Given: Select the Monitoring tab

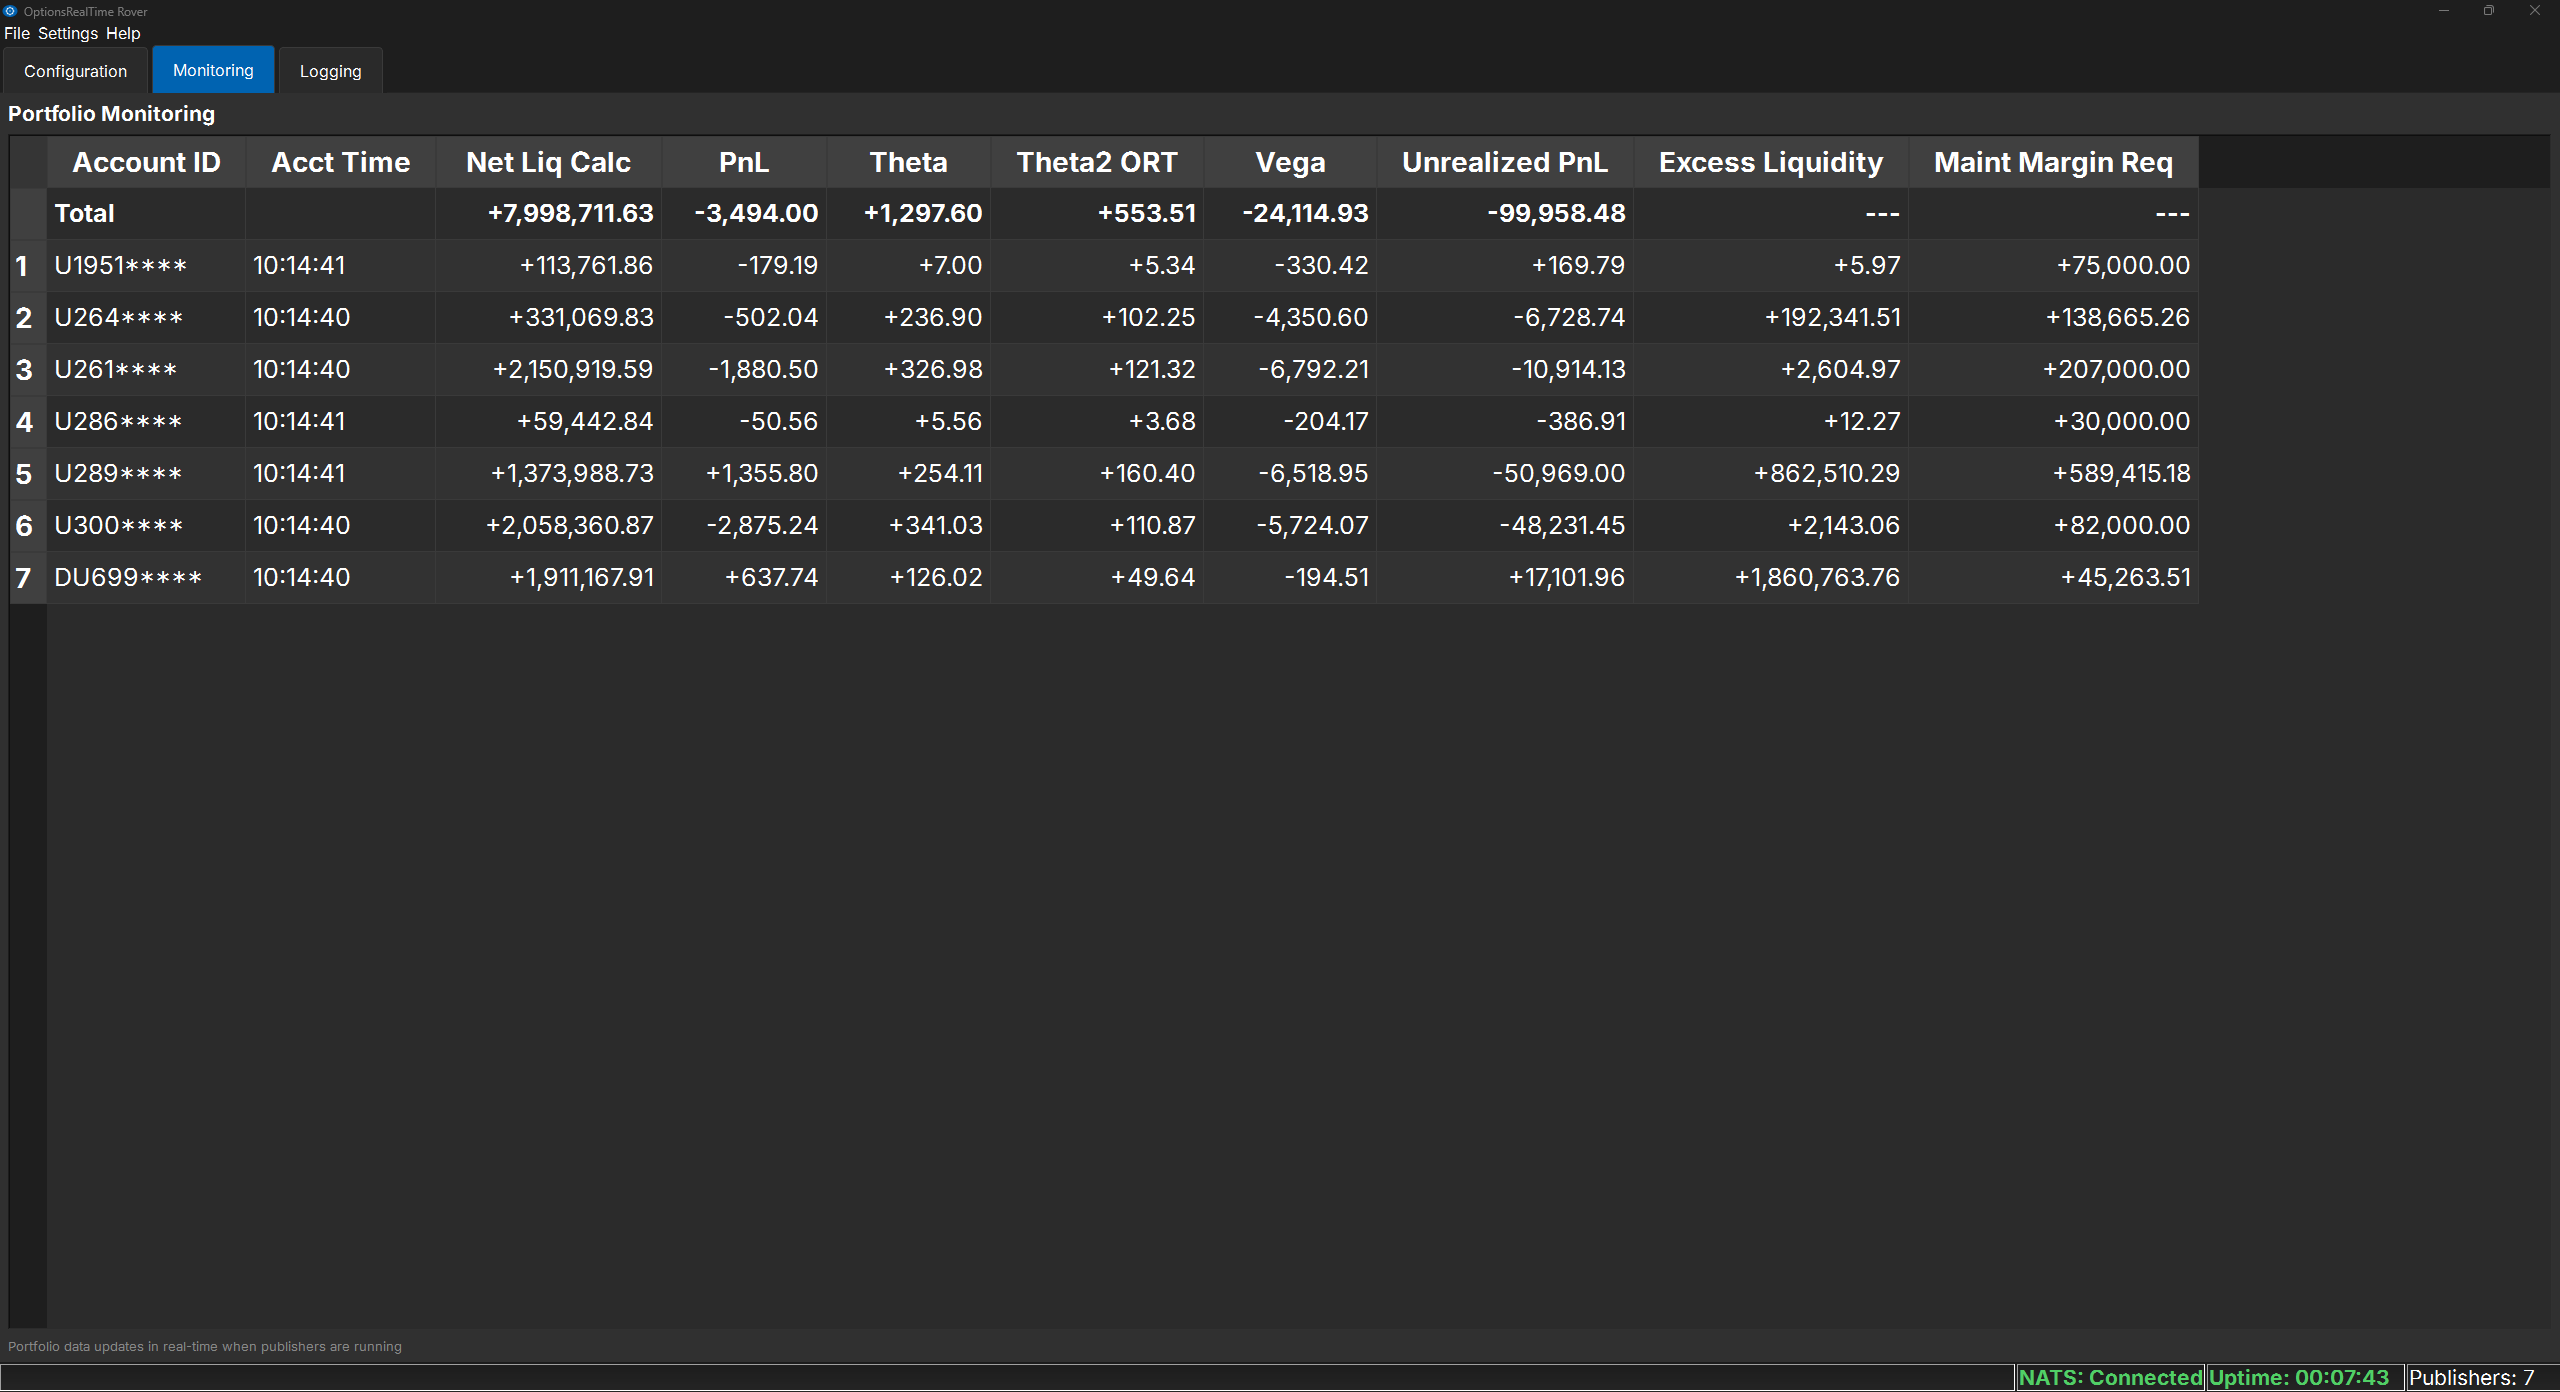Looking at the screenshot, I should 213,70.
